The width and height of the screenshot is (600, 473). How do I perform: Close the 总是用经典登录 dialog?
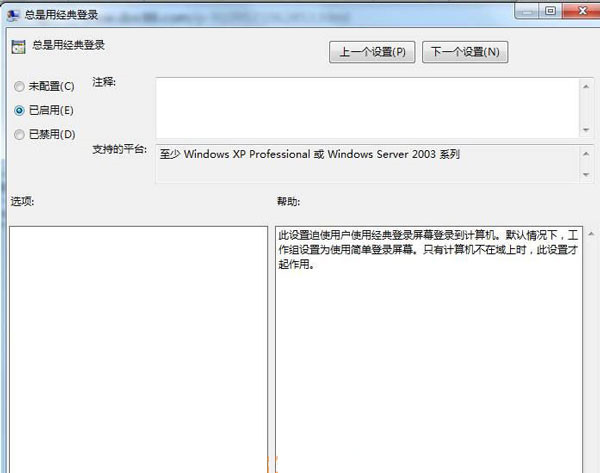582,11
